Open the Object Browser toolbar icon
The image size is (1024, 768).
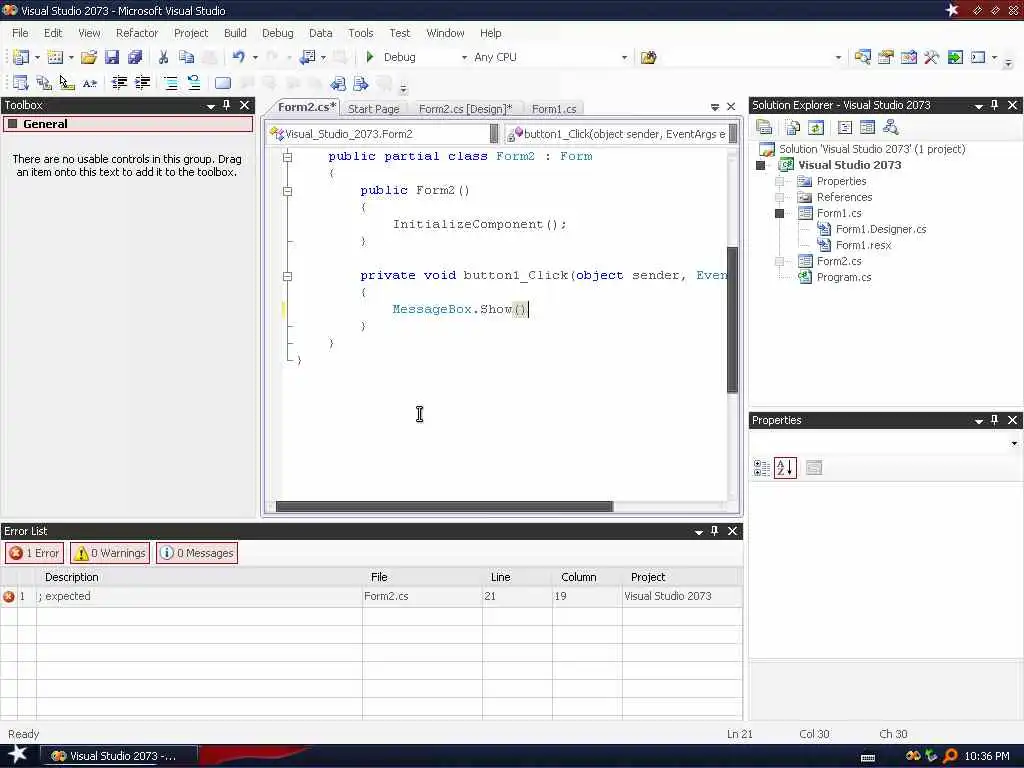(908, 57)
